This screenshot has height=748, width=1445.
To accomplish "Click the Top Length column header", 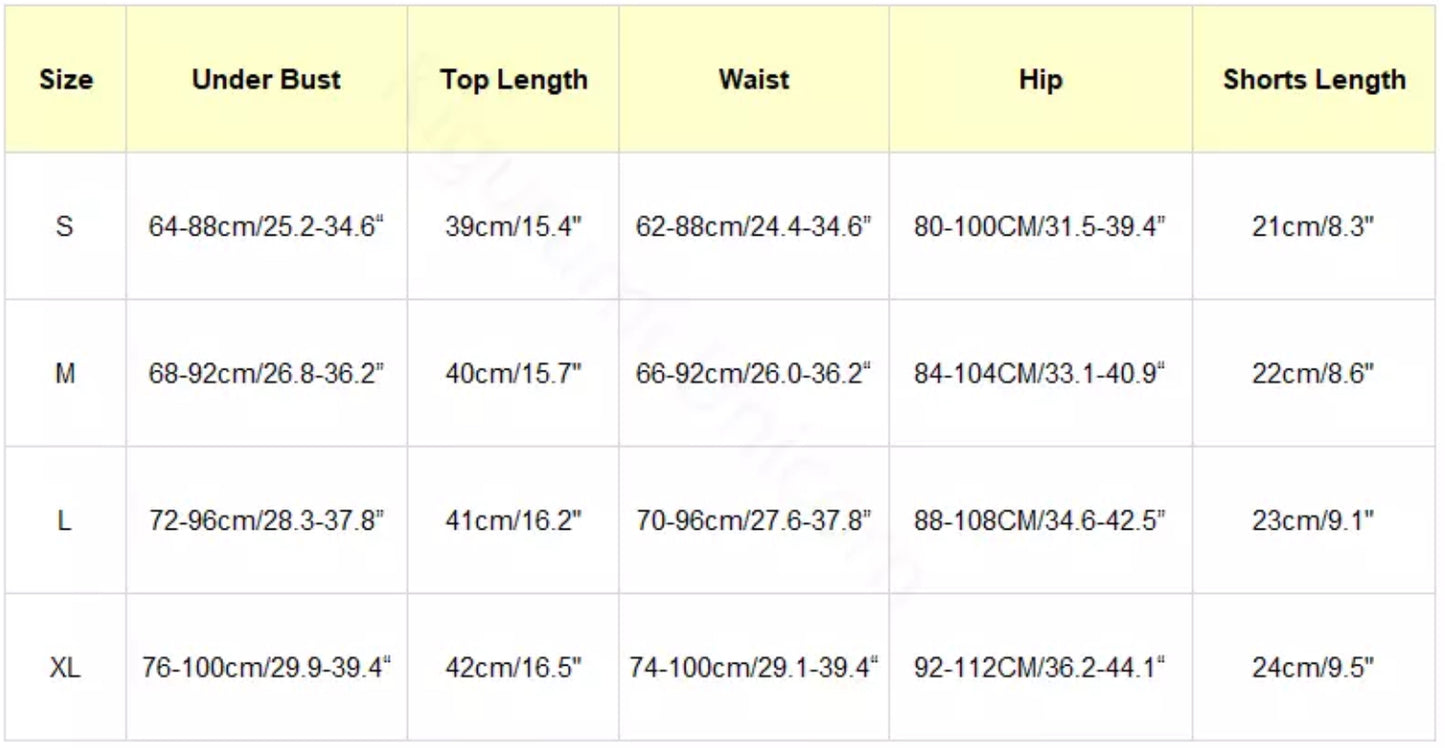I will tap(513, 80).
